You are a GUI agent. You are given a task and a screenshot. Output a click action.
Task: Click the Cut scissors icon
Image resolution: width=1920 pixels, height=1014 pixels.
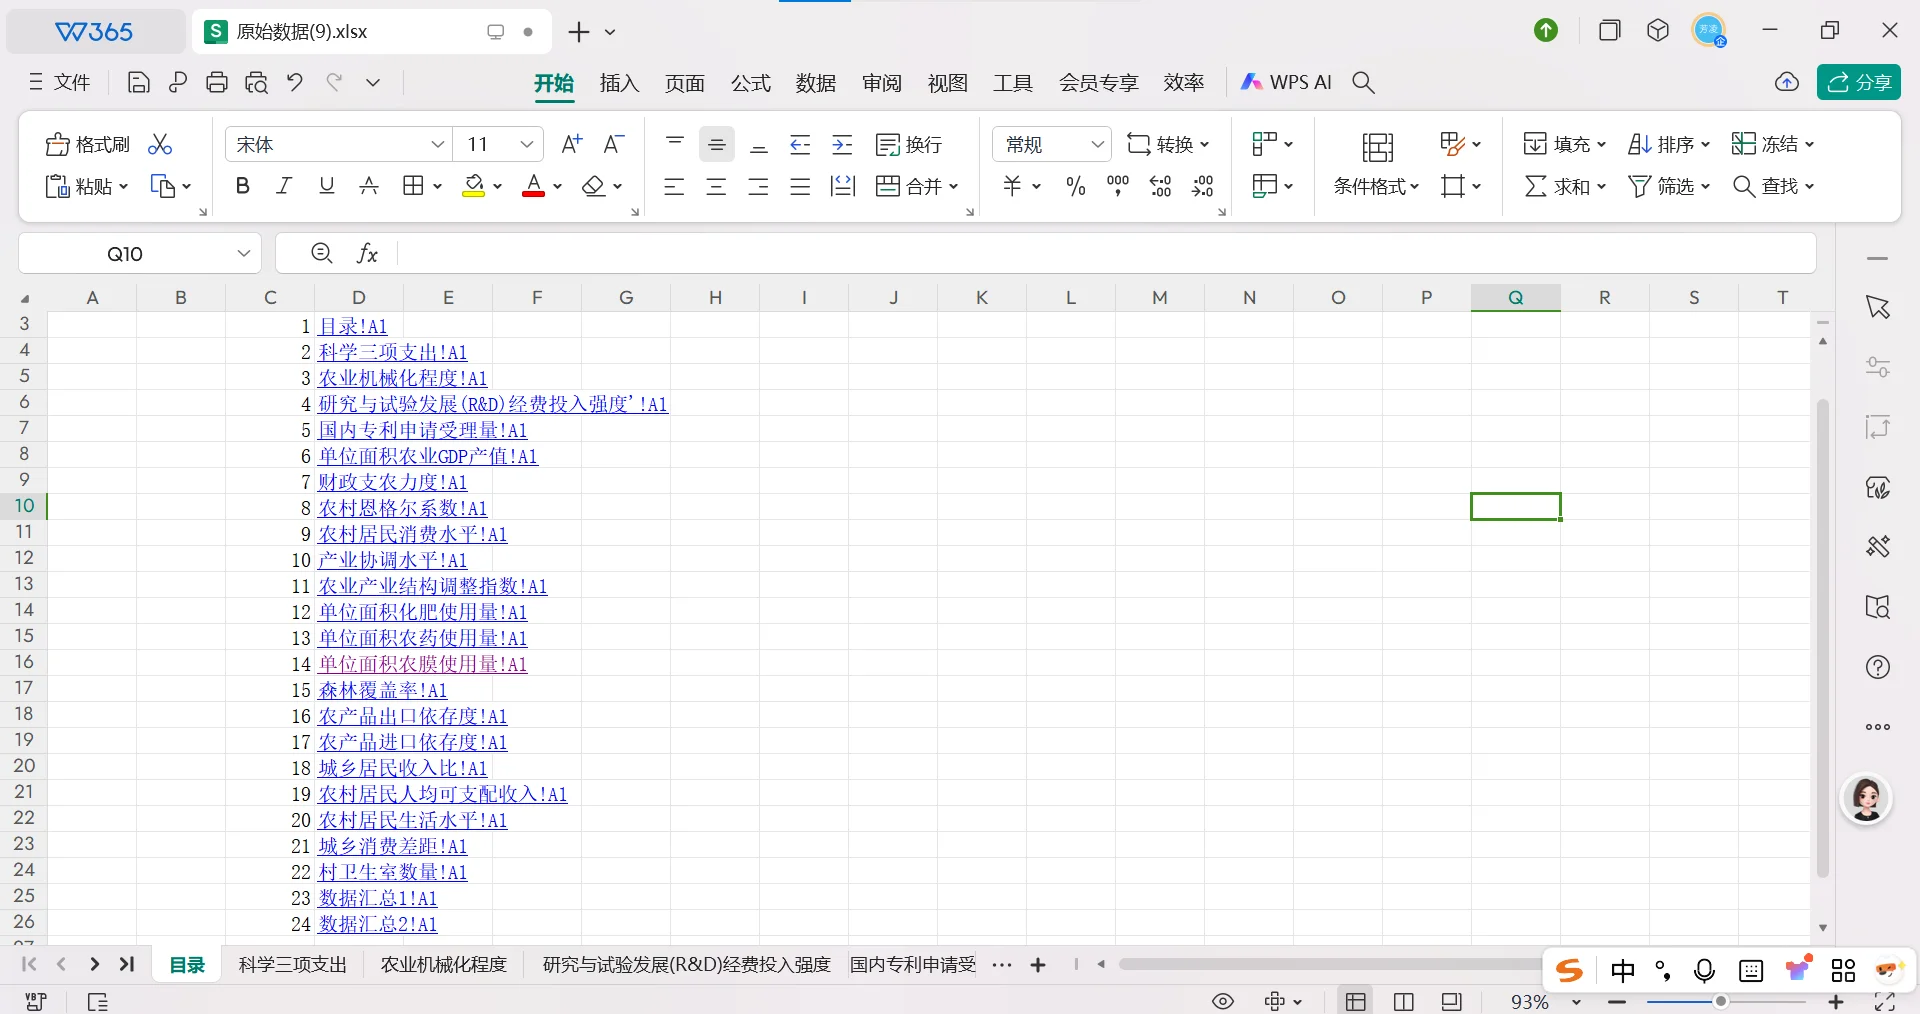160,144
